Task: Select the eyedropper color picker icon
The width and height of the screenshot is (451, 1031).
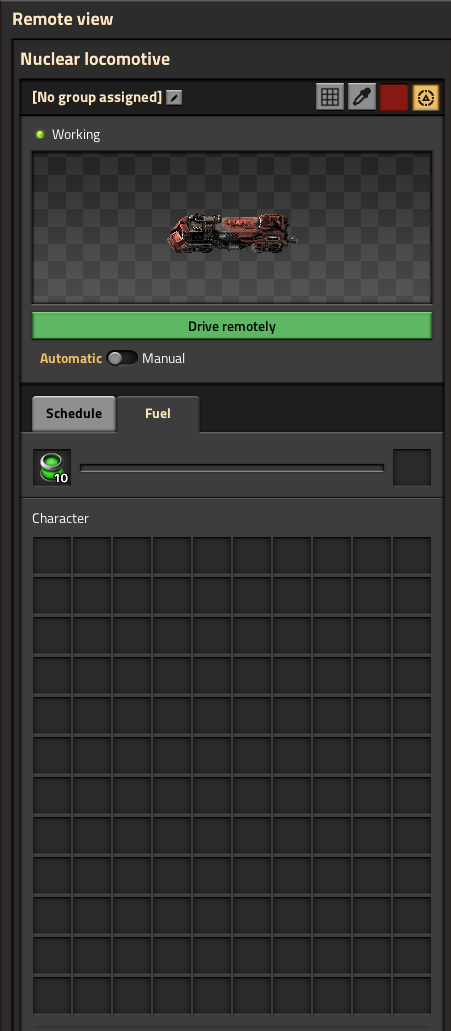Action: pos(362,97)
